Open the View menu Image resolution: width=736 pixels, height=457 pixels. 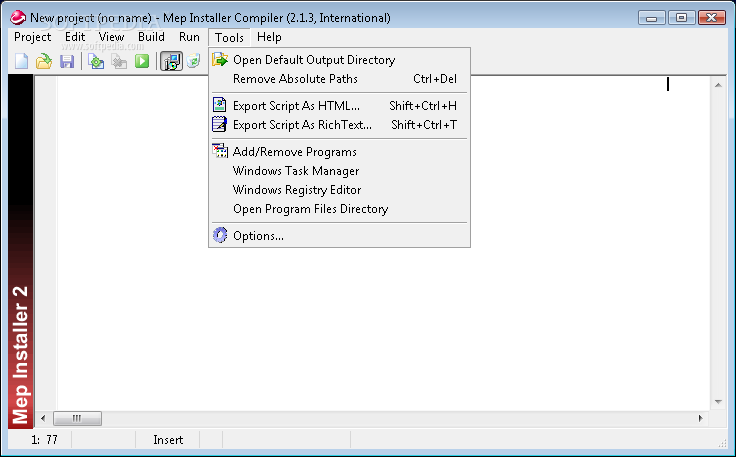point(111,37)
